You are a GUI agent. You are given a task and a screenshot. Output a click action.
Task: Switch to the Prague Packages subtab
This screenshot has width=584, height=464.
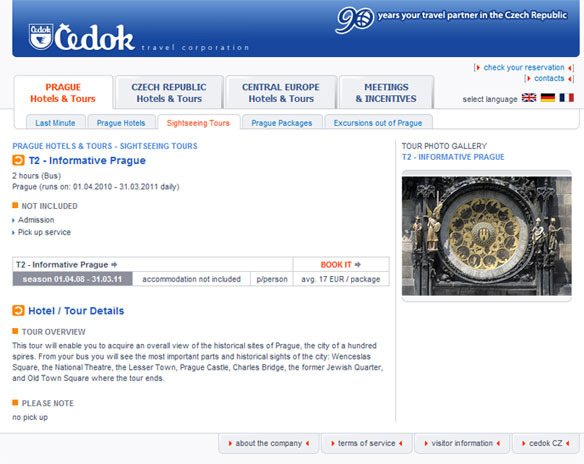click(282, 123)
